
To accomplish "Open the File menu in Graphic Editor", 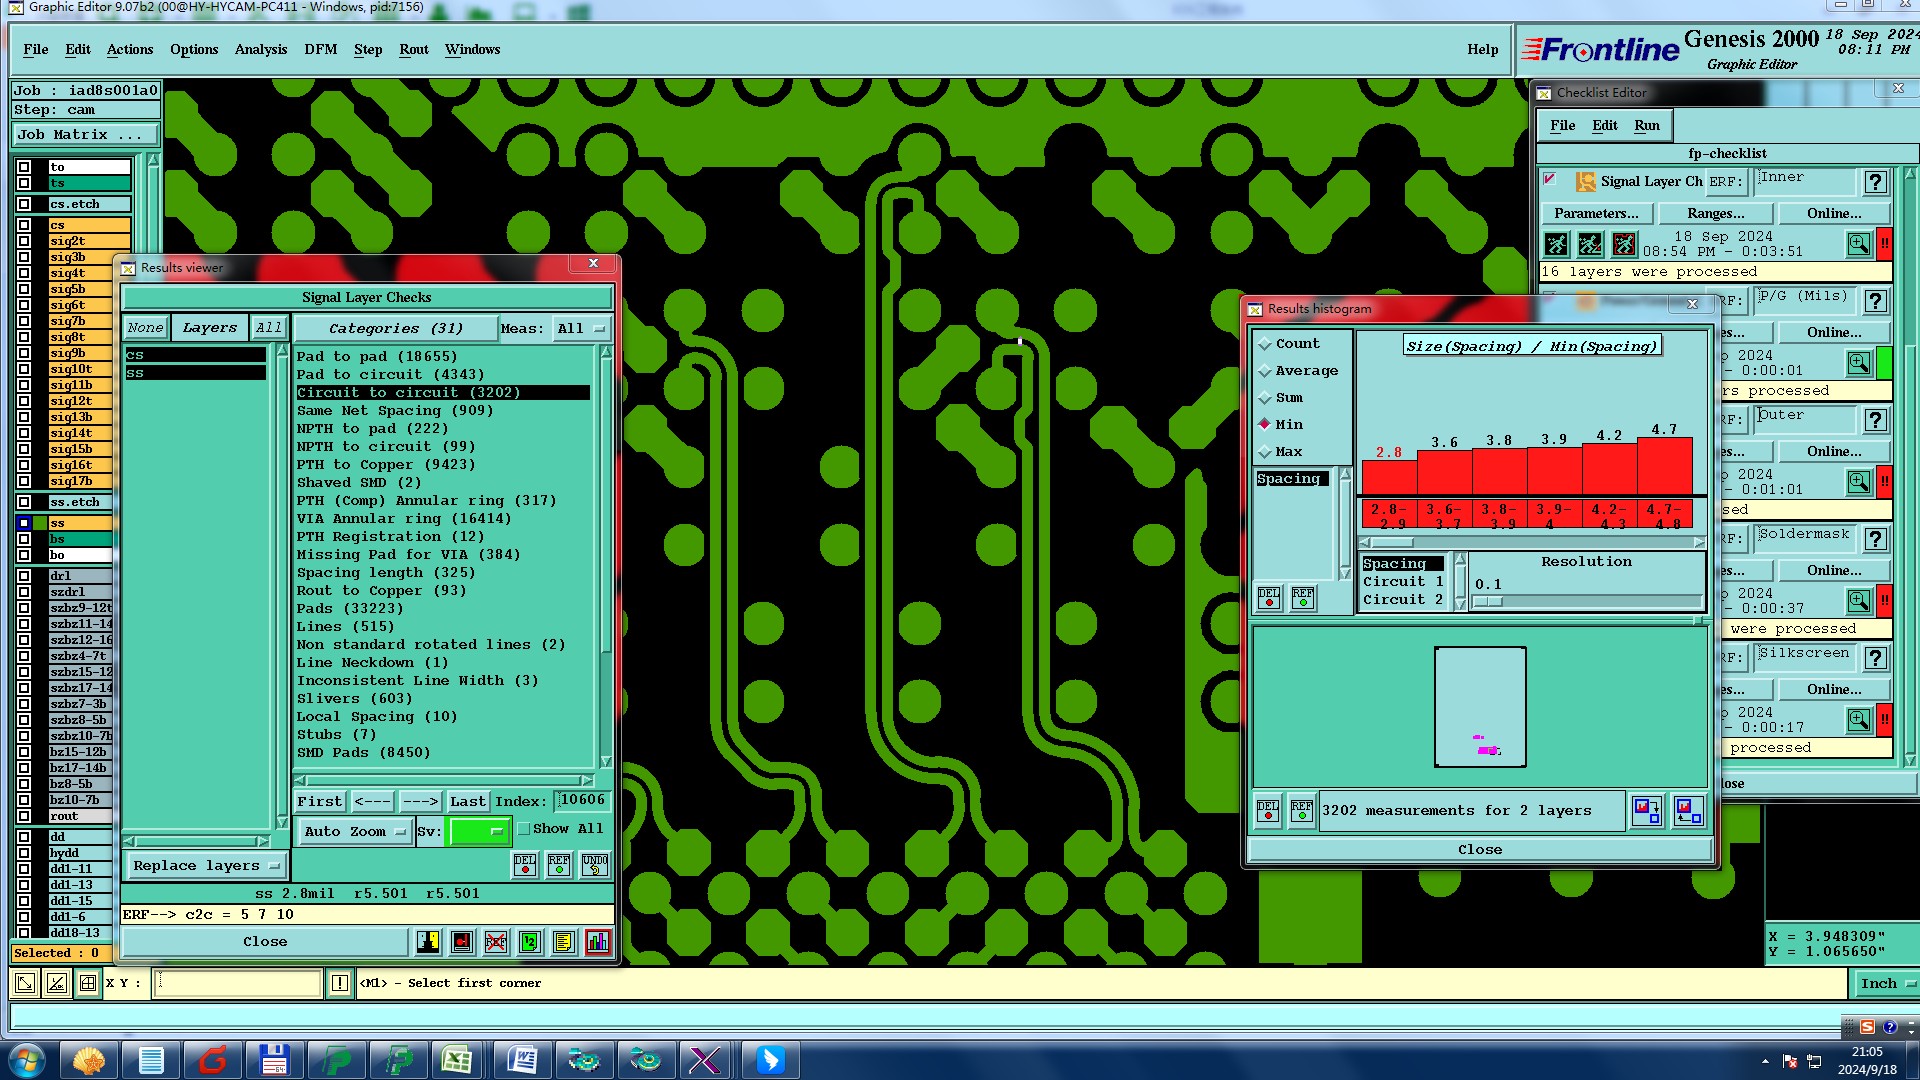I will pyautogui.click(x=36, y=49).
